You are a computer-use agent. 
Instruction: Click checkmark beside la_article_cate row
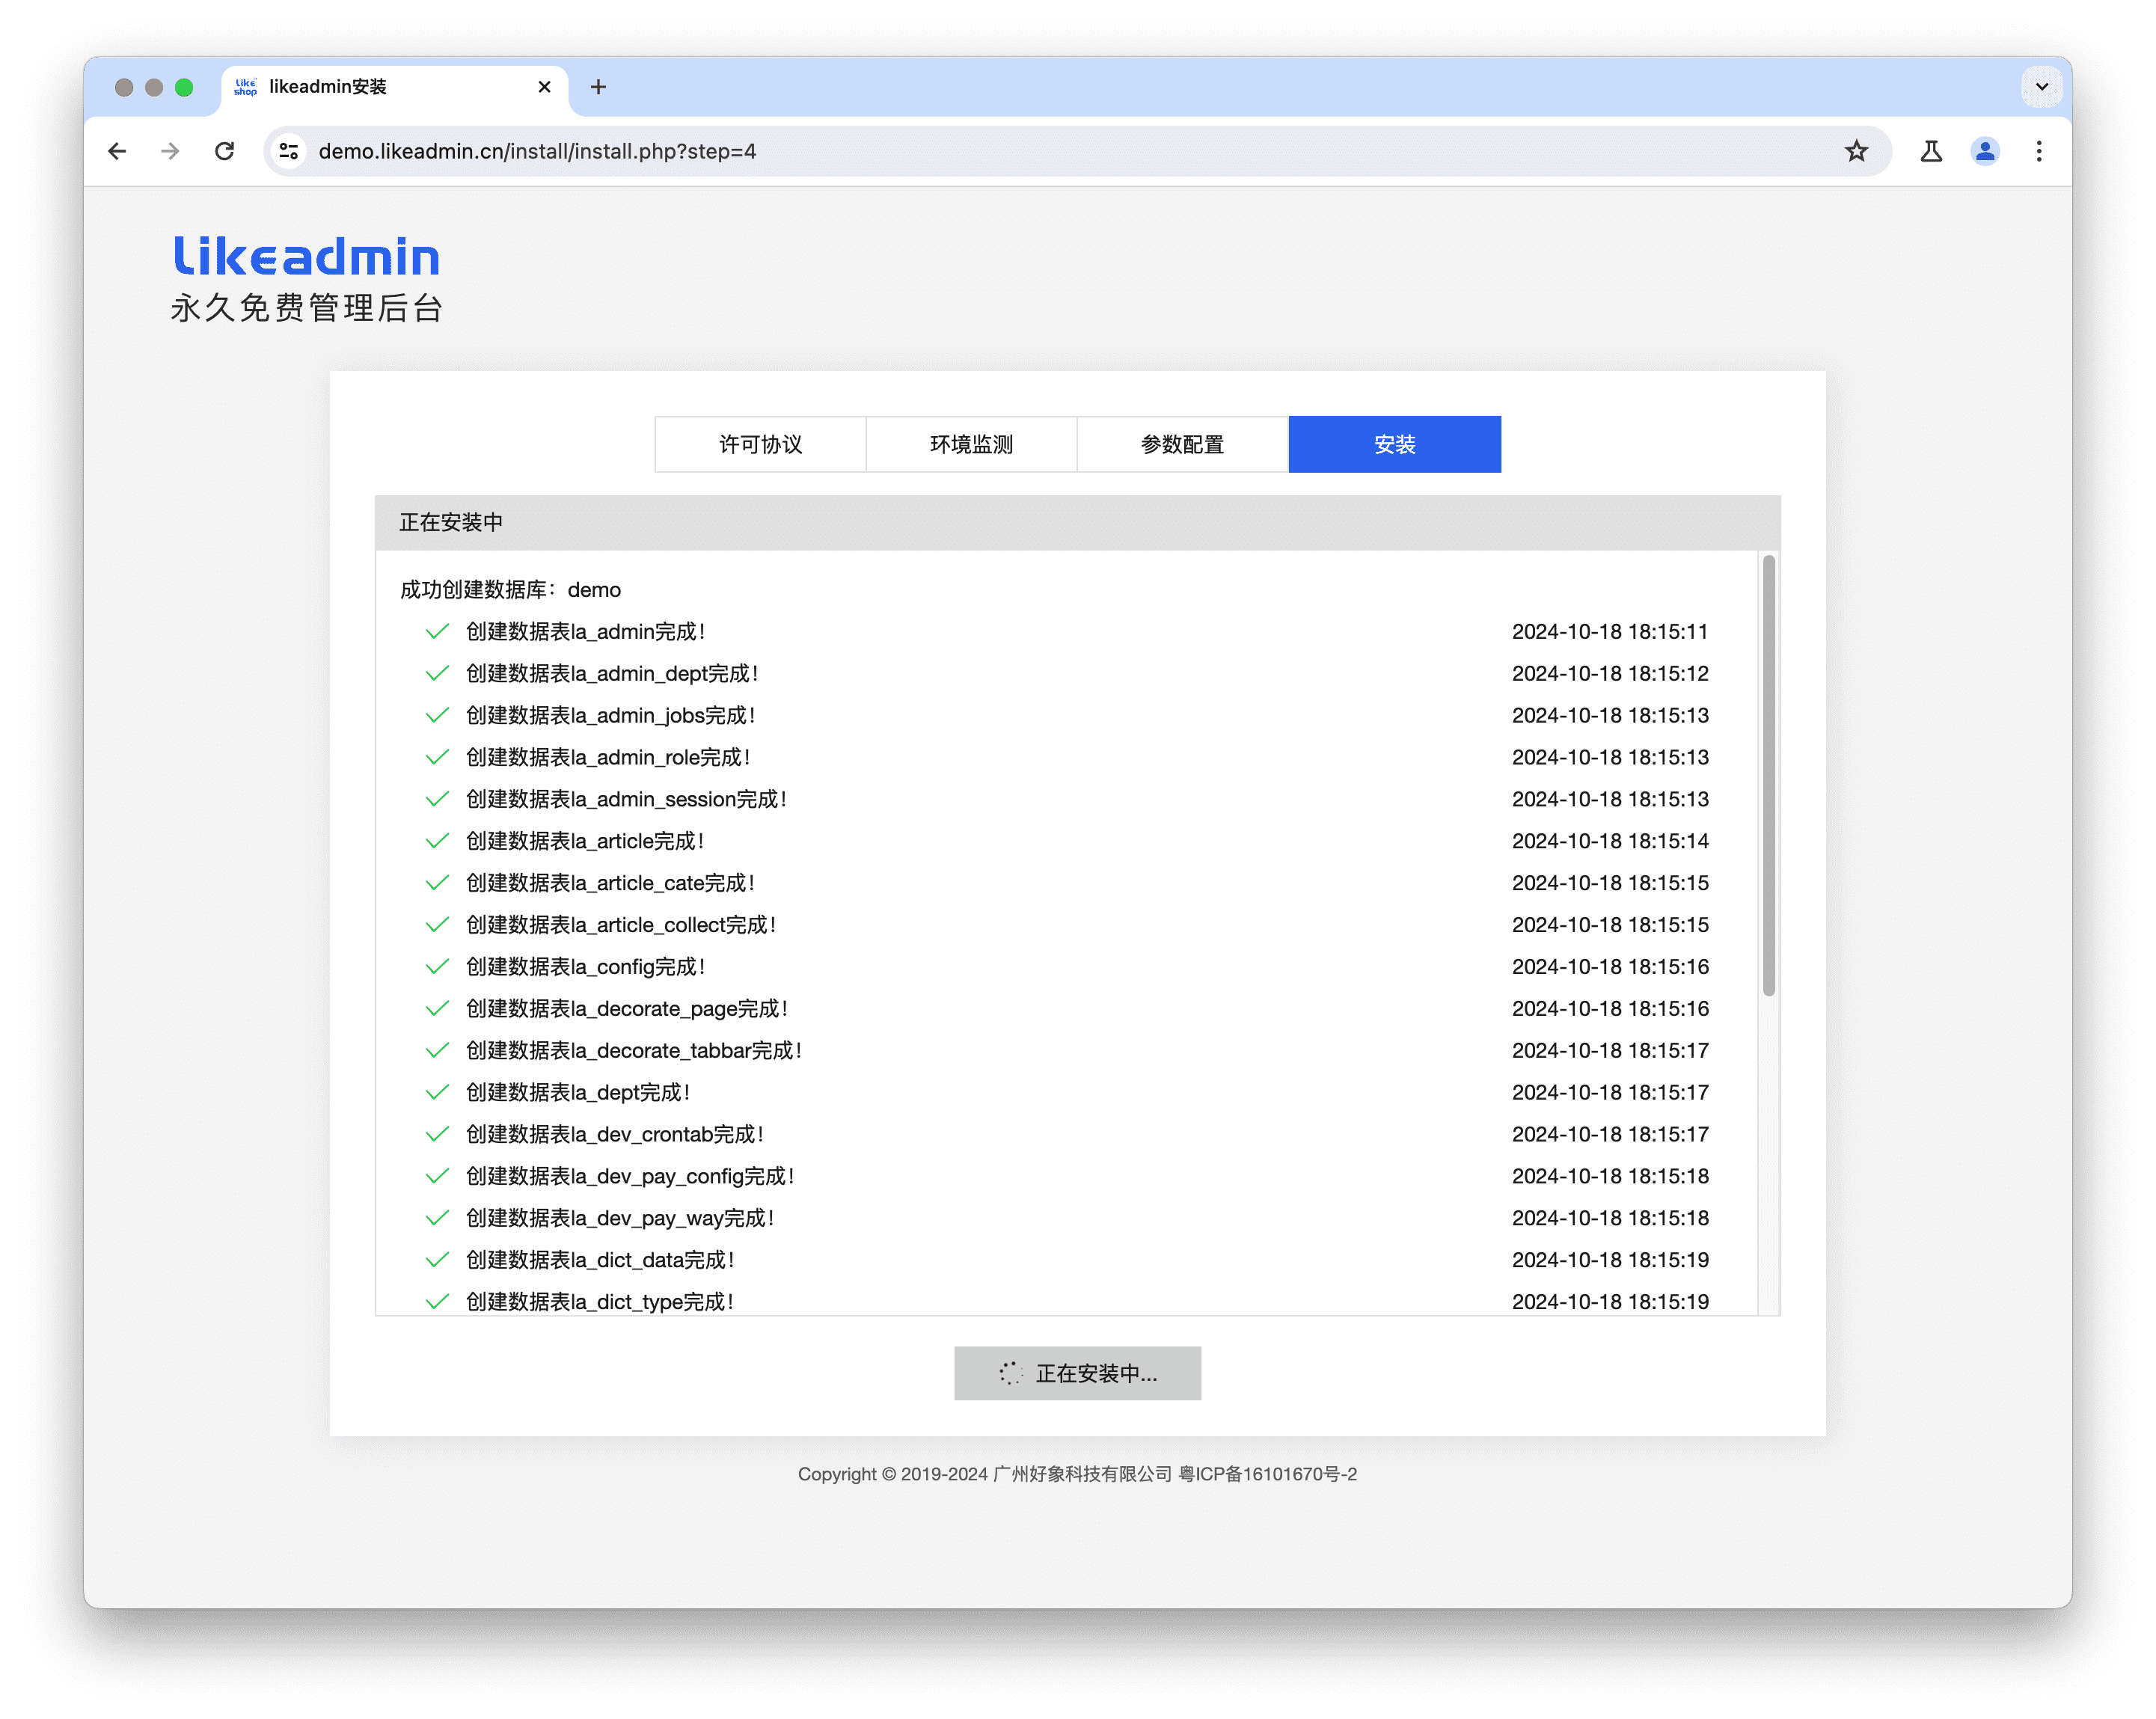(x=437, y=883)
